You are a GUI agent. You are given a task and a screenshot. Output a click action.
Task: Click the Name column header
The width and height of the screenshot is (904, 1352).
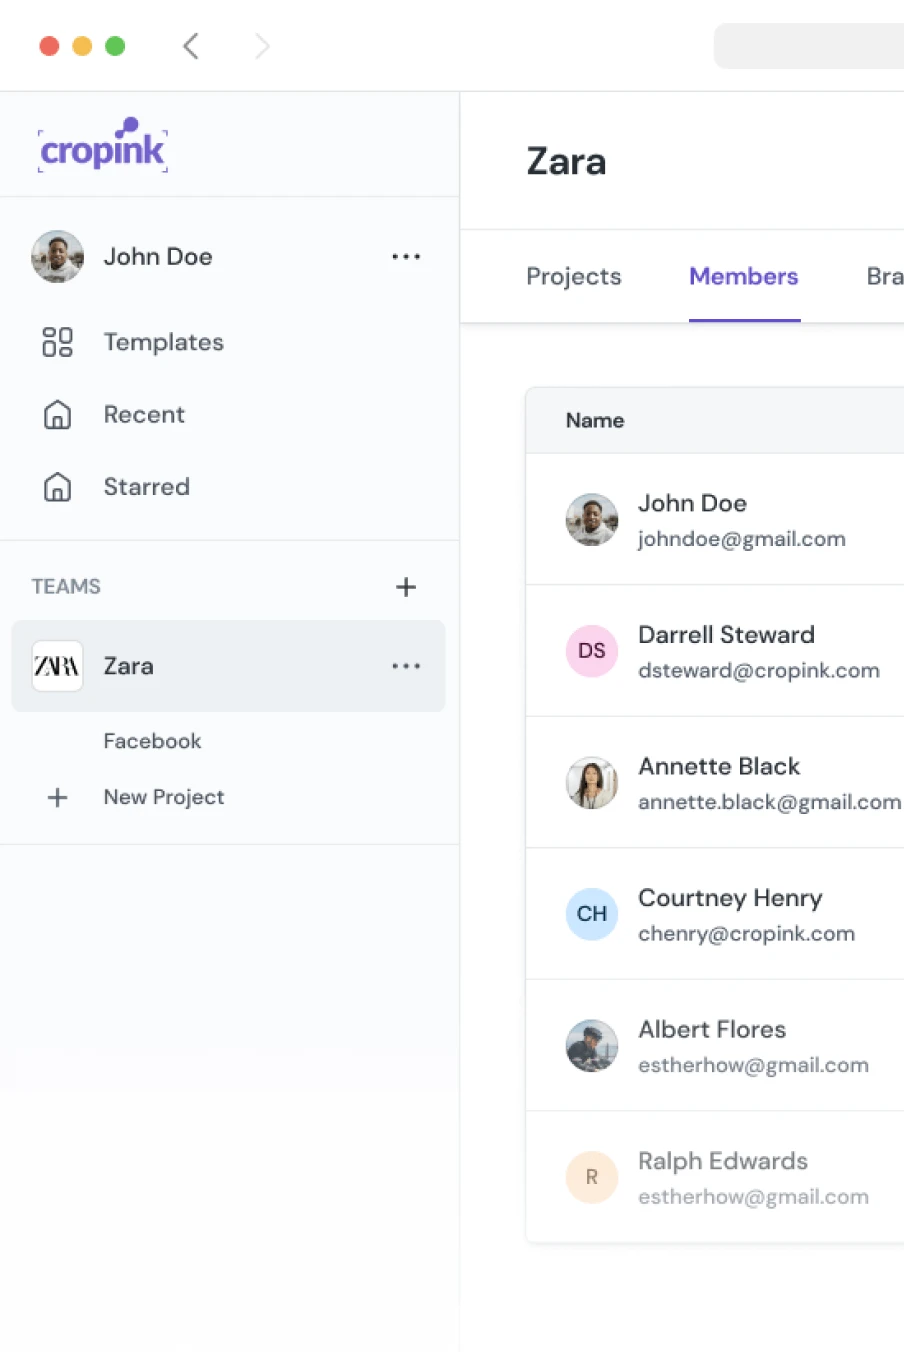595,421
